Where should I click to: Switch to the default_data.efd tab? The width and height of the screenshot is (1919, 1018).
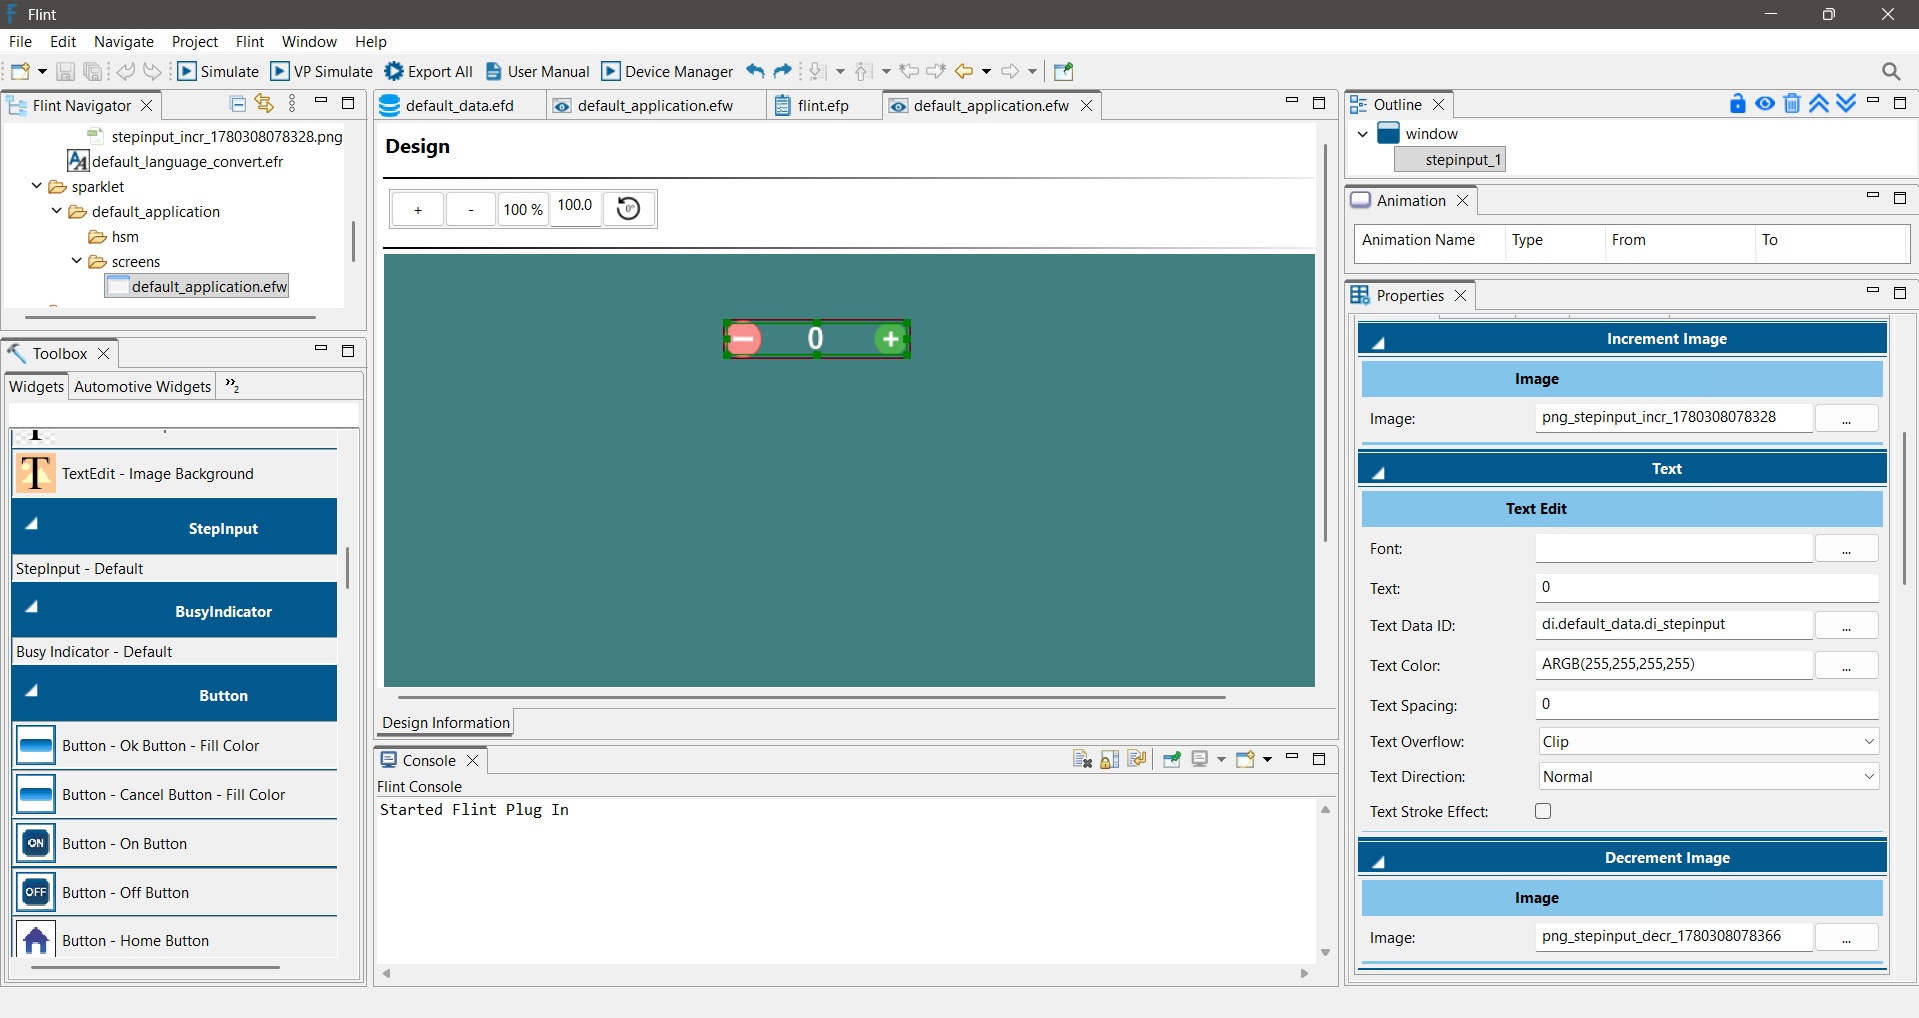(x=459, y=105)
